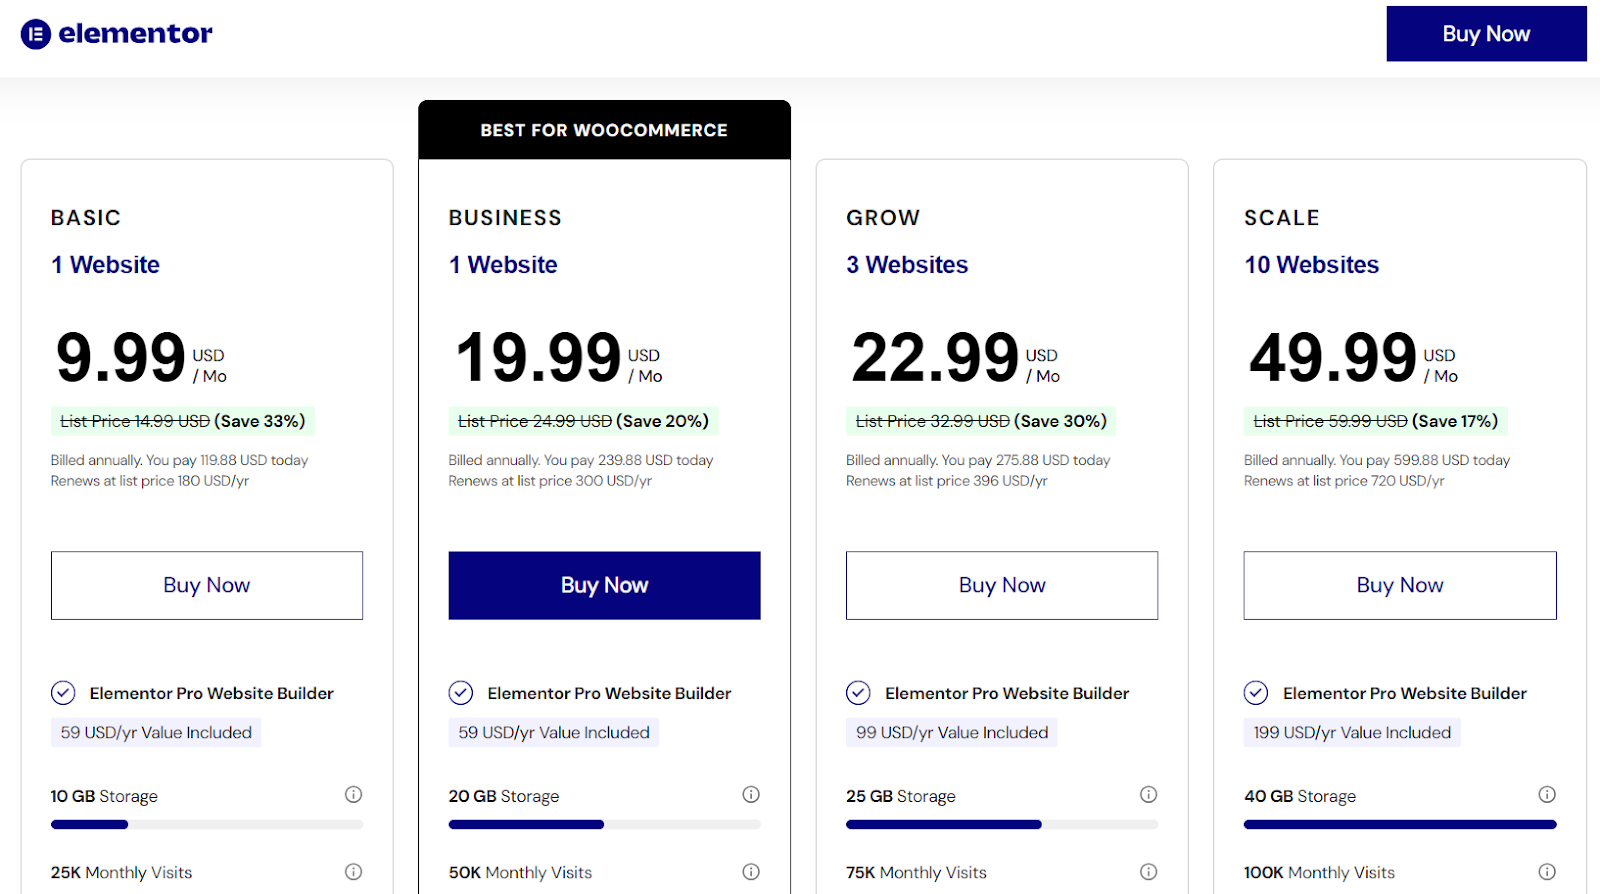Click Basic plan Elementor Pro checkmark icon
The height and width of the screenshot is (894, 1600).
click(63, 692)
